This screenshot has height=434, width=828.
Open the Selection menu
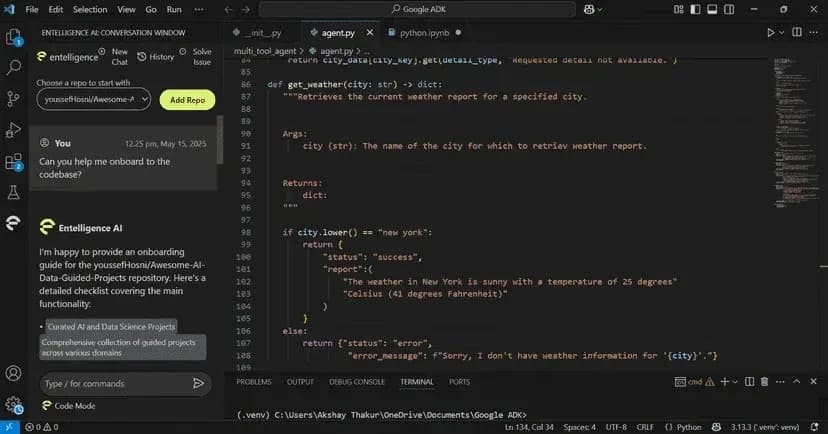click(x=90, y=10)
